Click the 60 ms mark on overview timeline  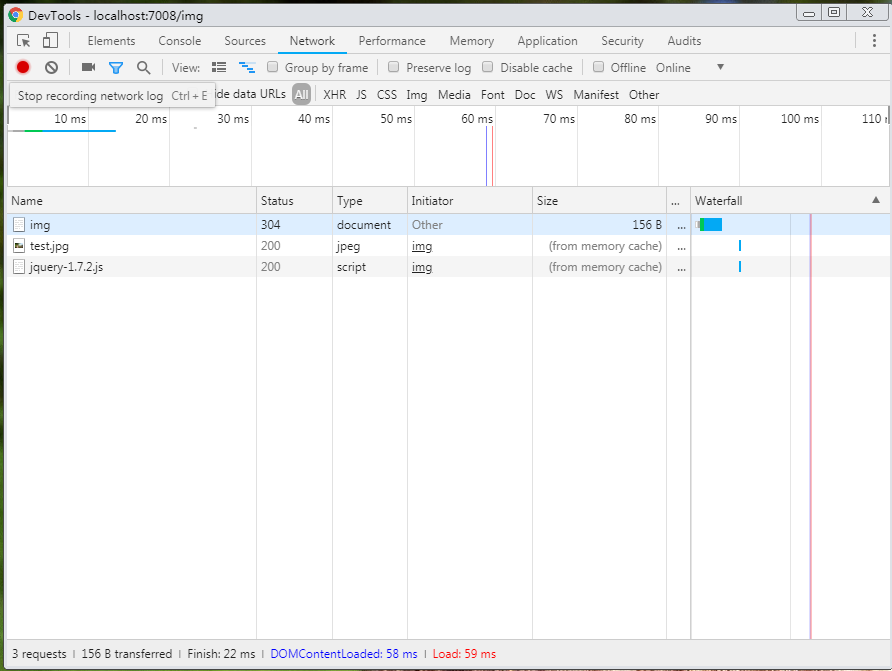477,118
